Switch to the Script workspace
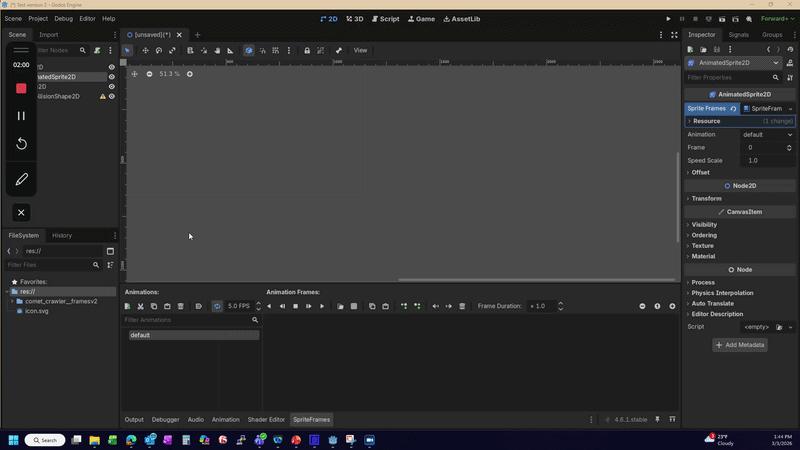The height and width of the screenshot is (450, 800). pyautogui.click(x=385, y=19)
